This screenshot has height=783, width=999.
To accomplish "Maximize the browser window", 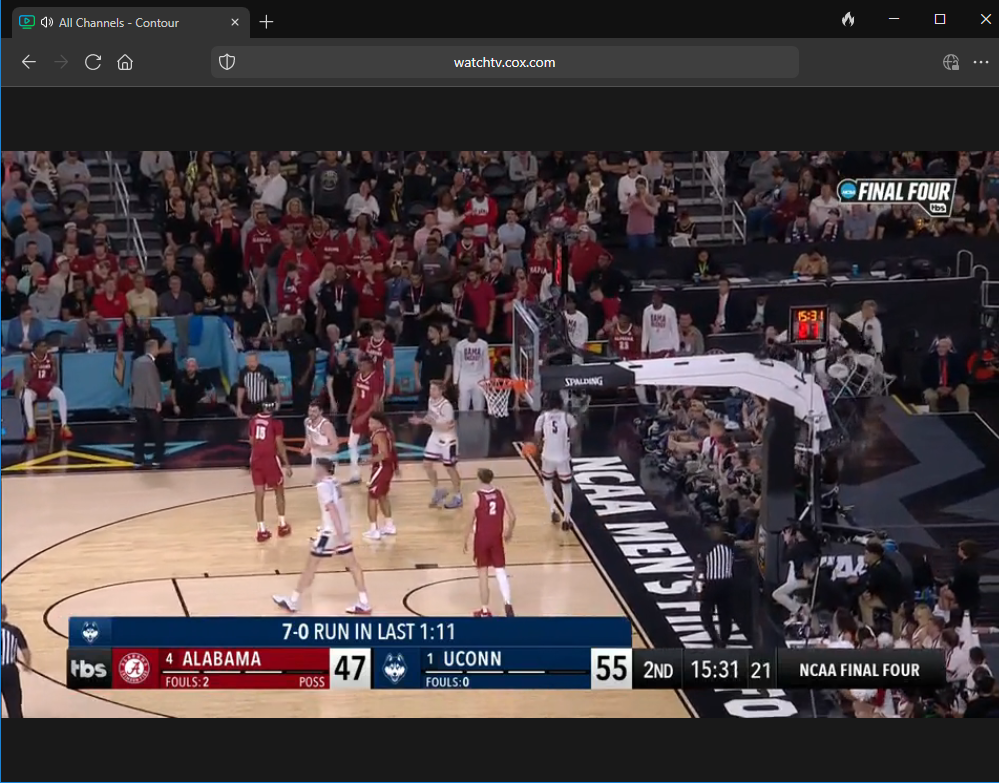I will (940, 19).
